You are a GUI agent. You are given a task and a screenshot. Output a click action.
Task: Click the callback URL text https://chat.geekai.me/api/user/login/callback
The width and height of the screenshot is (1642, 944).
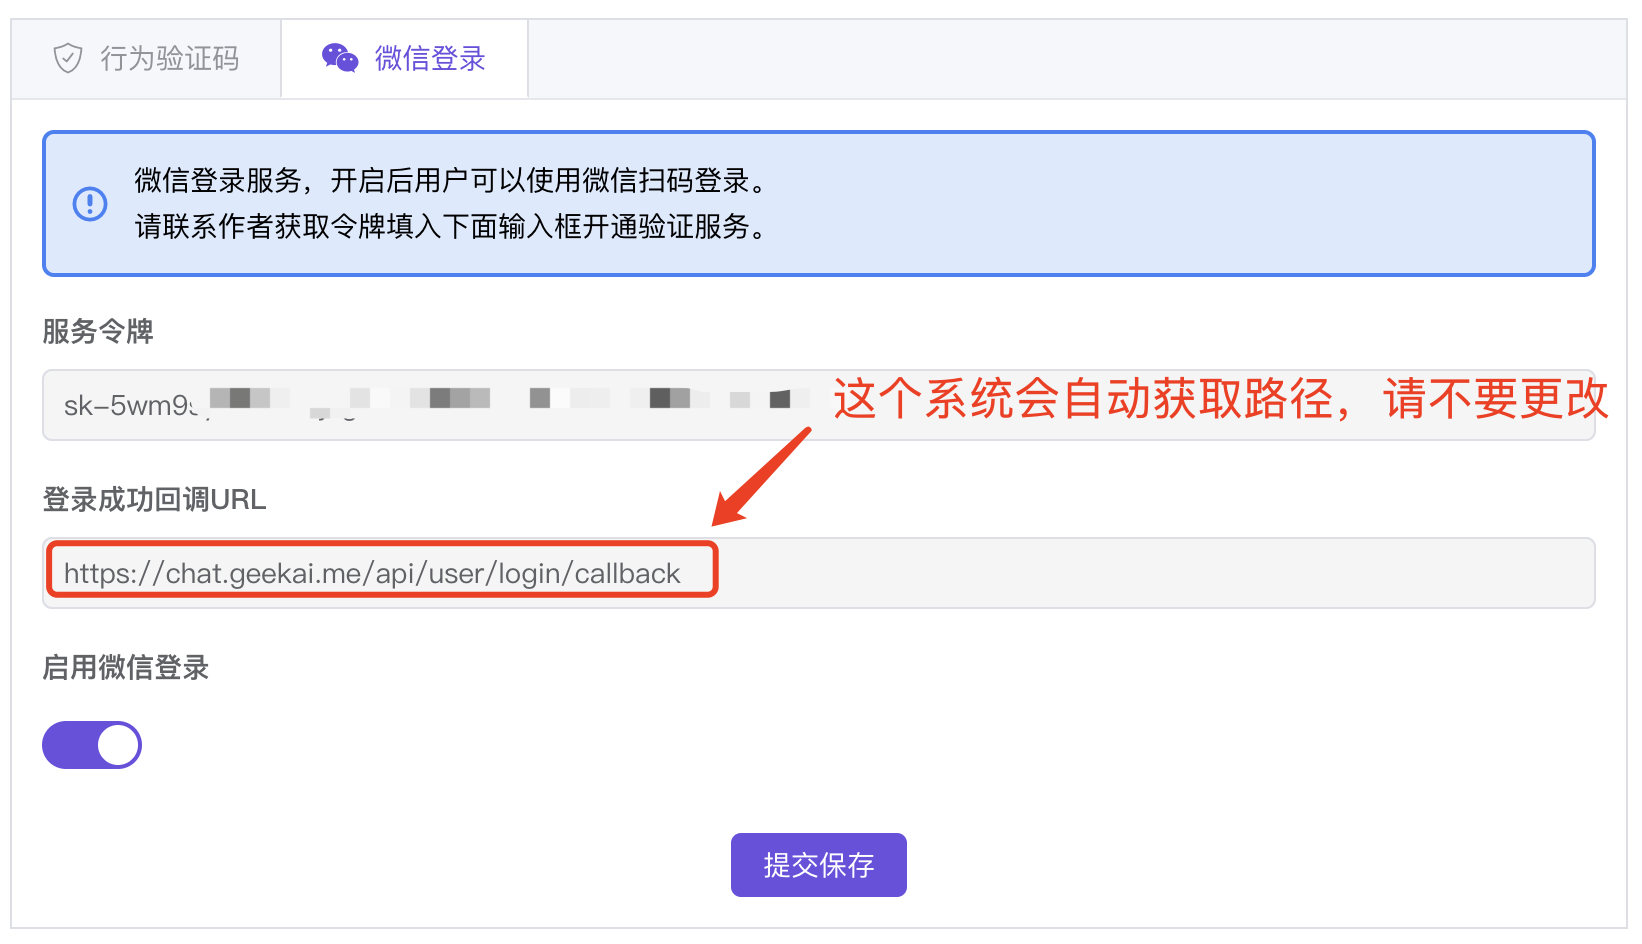[x=372, y=573]
